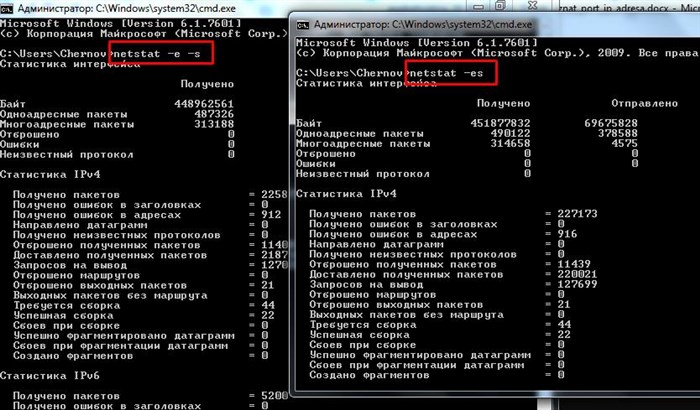Viewport: 700px width, 410px height.
Task: Click the 'Статистика IPv4' heading in the front window
Action: [346, 194]
